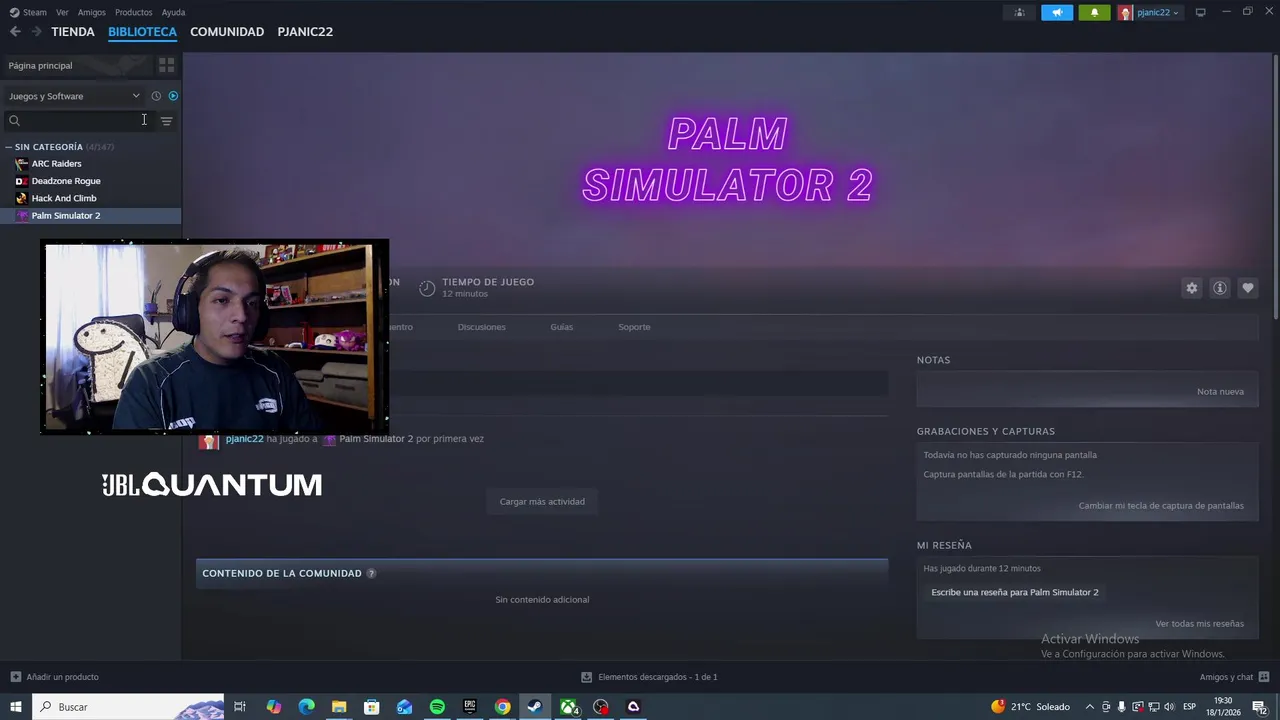Viewport: 1280px width, 720px height.
Task: Add Palm Simulator 2 to favorites heart
Action: [x=1247, y=288]
